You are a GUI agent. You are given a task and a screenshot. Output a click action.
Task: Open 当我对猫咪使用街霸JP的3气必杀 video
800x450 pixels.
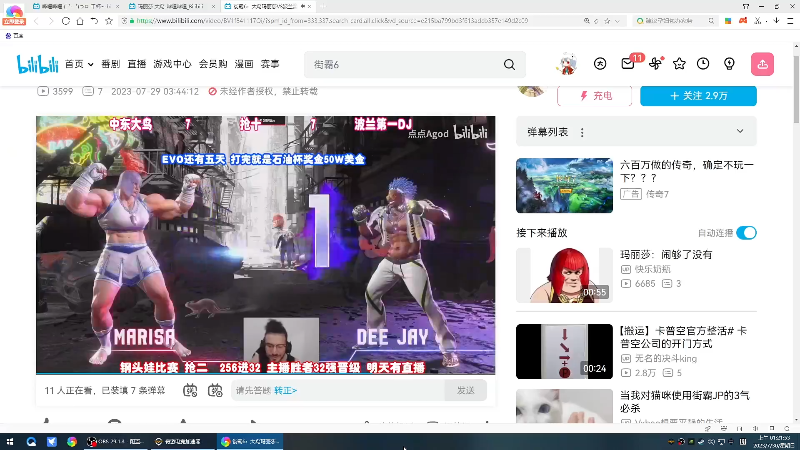click(x=685, y=402)
